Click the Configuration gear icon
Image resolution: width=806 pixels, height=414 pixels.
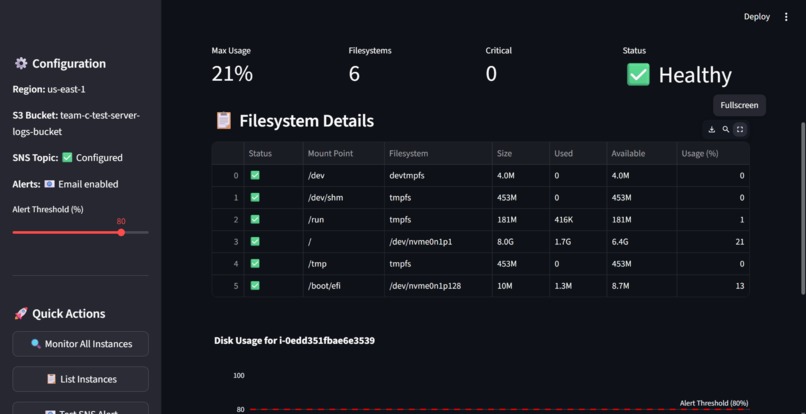[21, 63]
